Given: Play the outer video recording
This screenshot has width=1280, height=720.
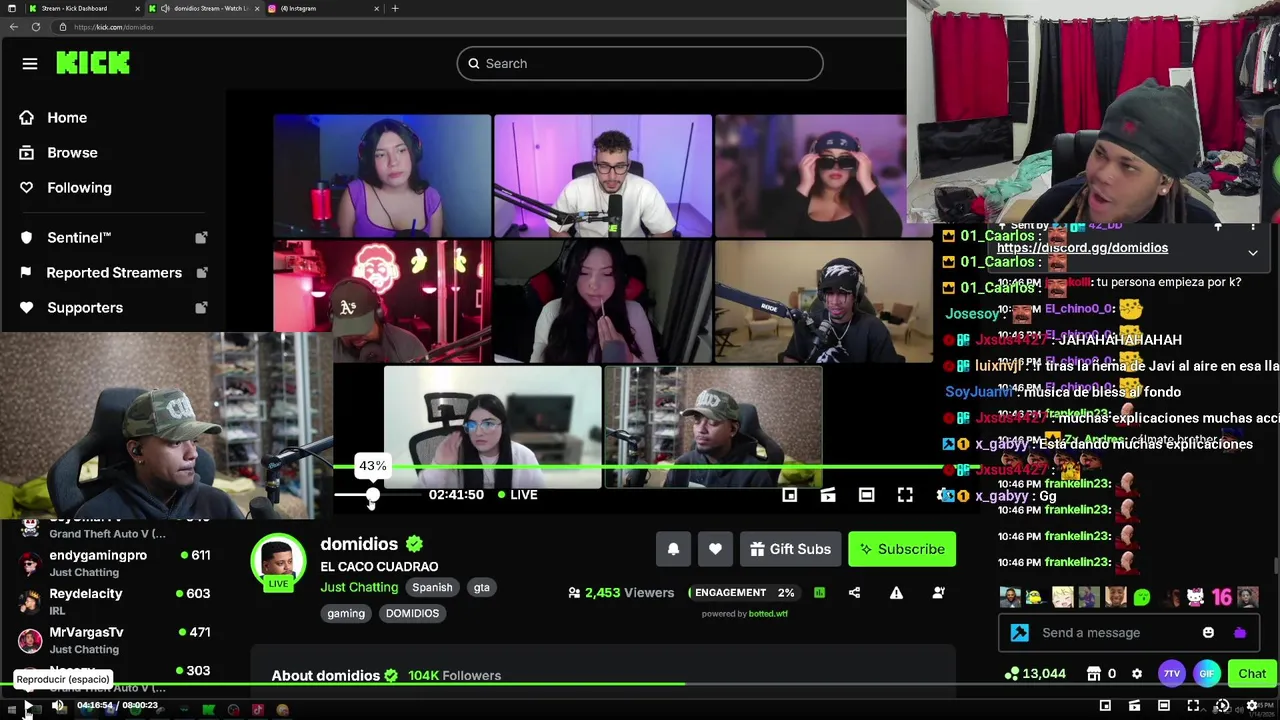Looking at the screenshot, I should coord(29,707).
